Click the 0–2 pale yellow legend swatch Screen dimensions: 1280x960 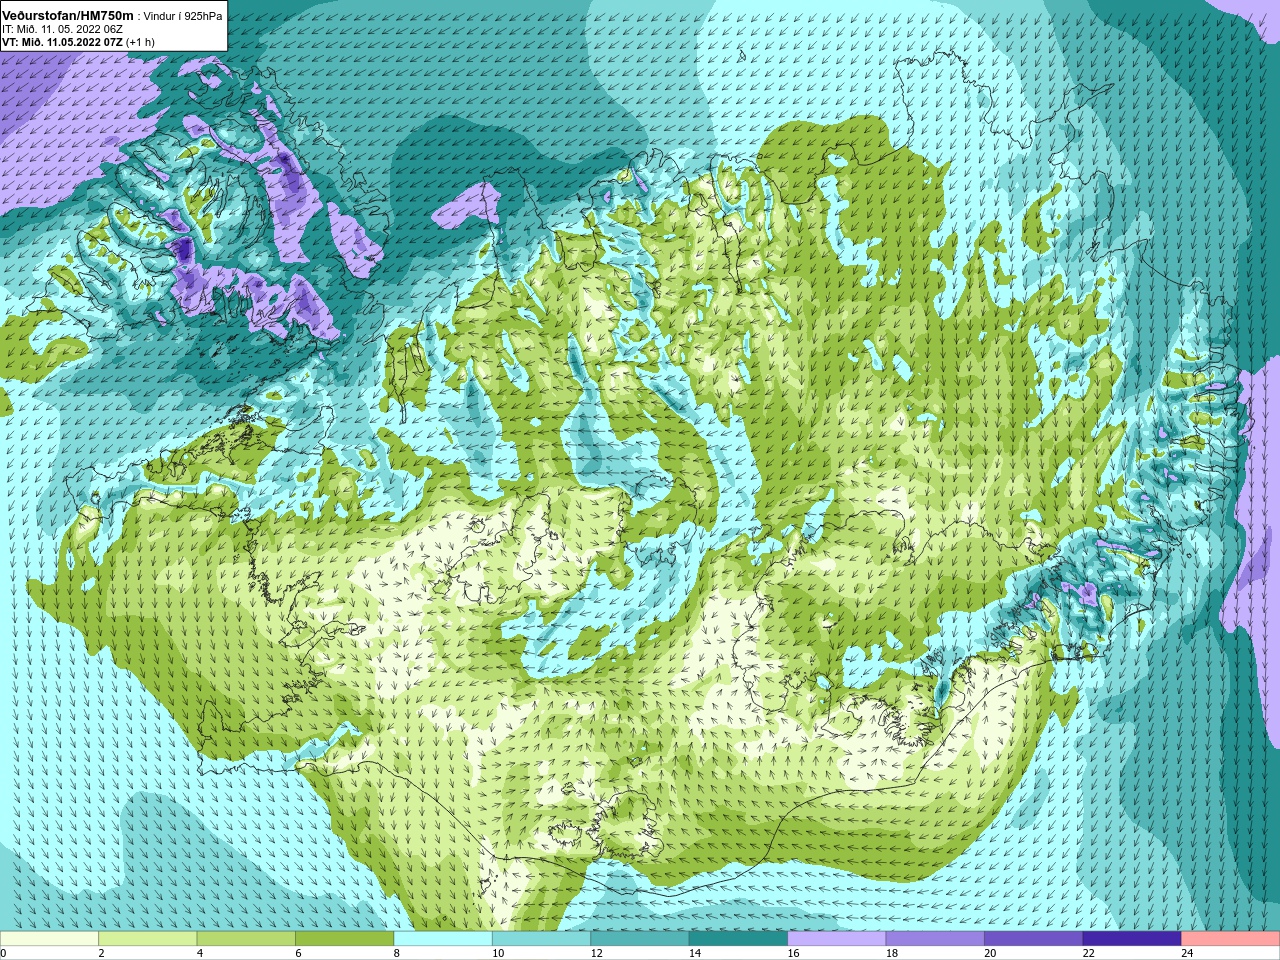[x=49, y=939]
